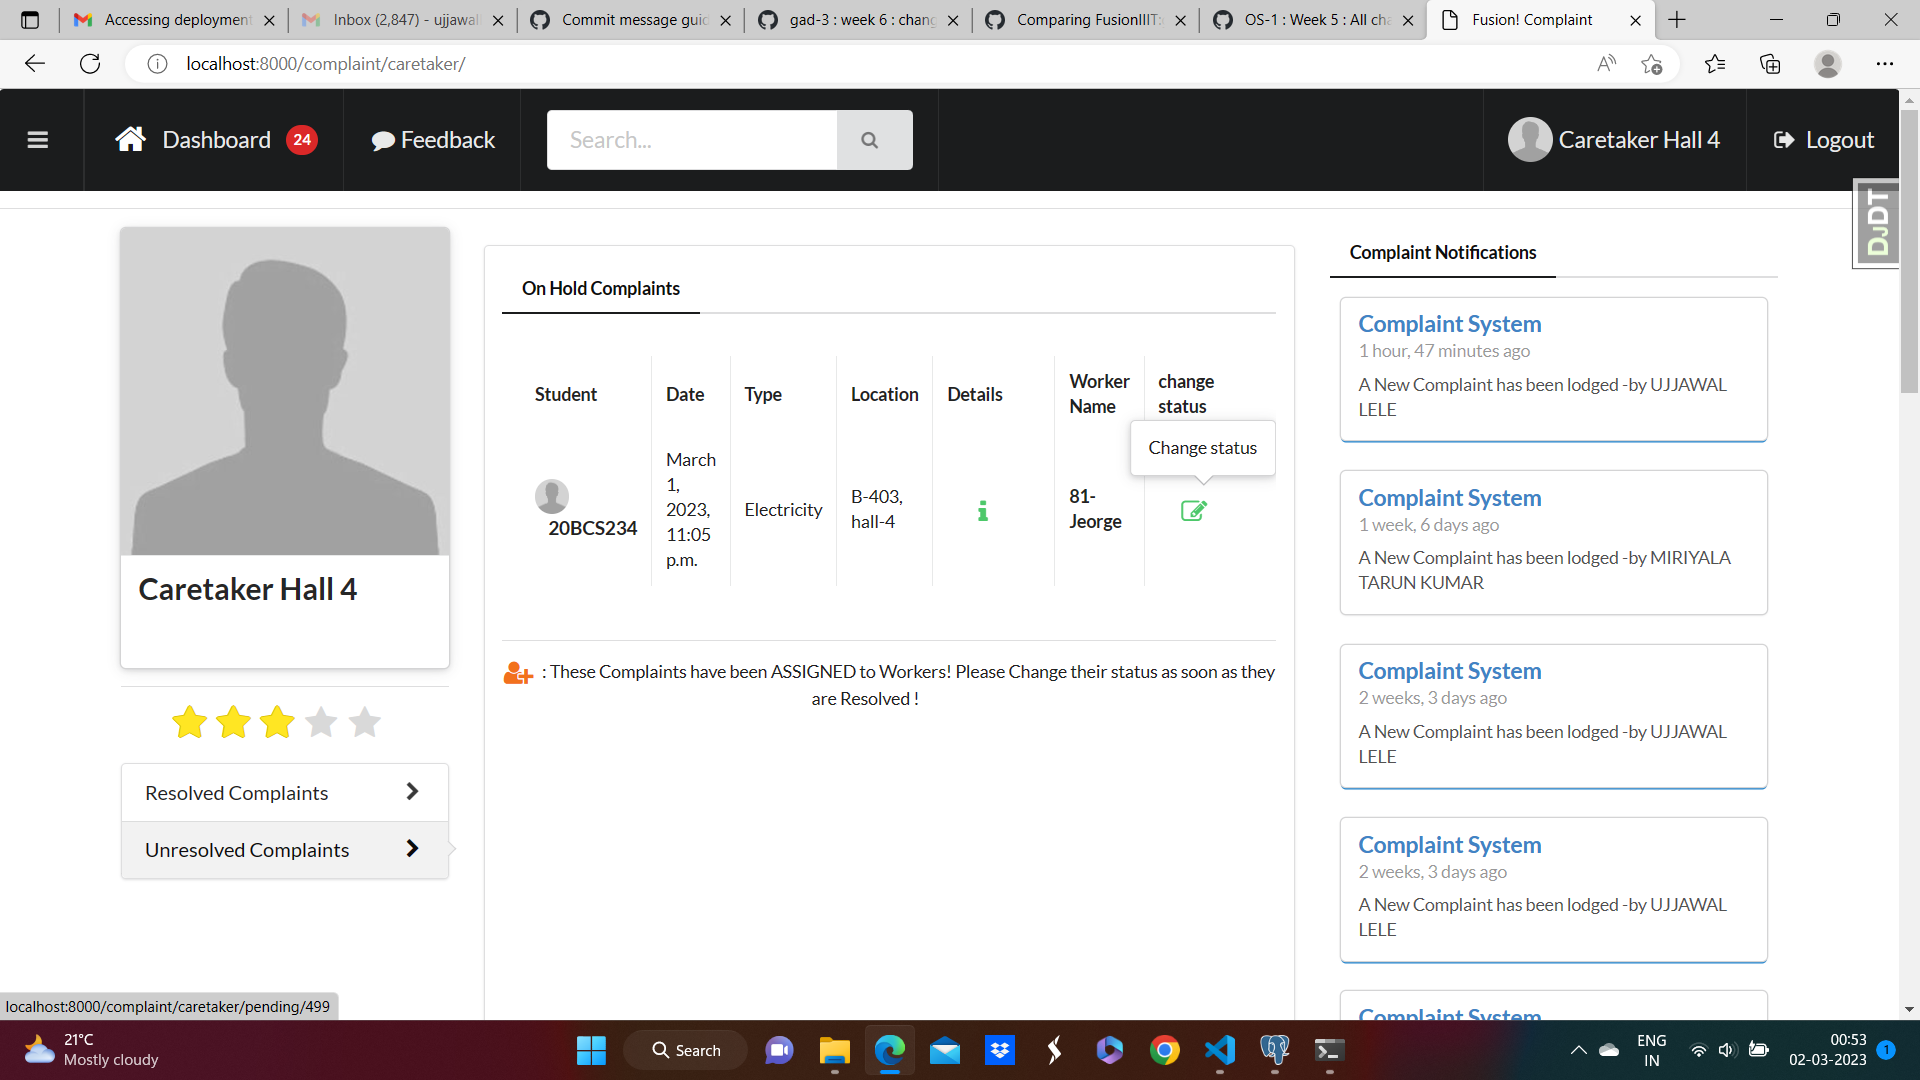Open Visual Studio Code from taskbar

[1219, 1050]
